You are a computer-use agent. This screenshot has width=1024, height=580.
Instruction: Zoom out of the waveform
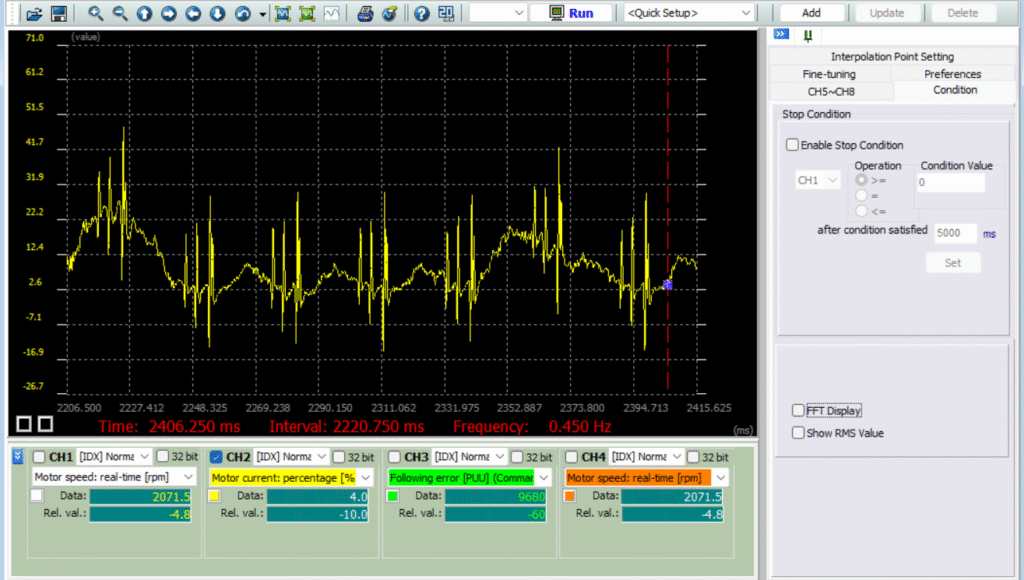click(x=120, y=13)
